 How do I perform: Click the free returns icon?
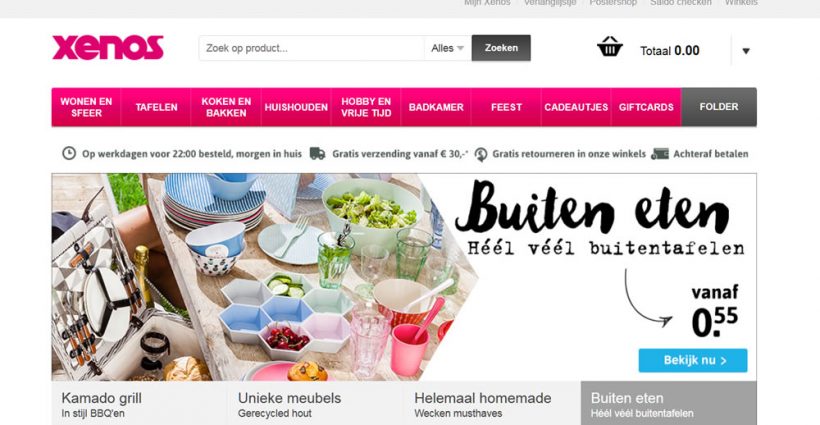click(x=481, y=154)
